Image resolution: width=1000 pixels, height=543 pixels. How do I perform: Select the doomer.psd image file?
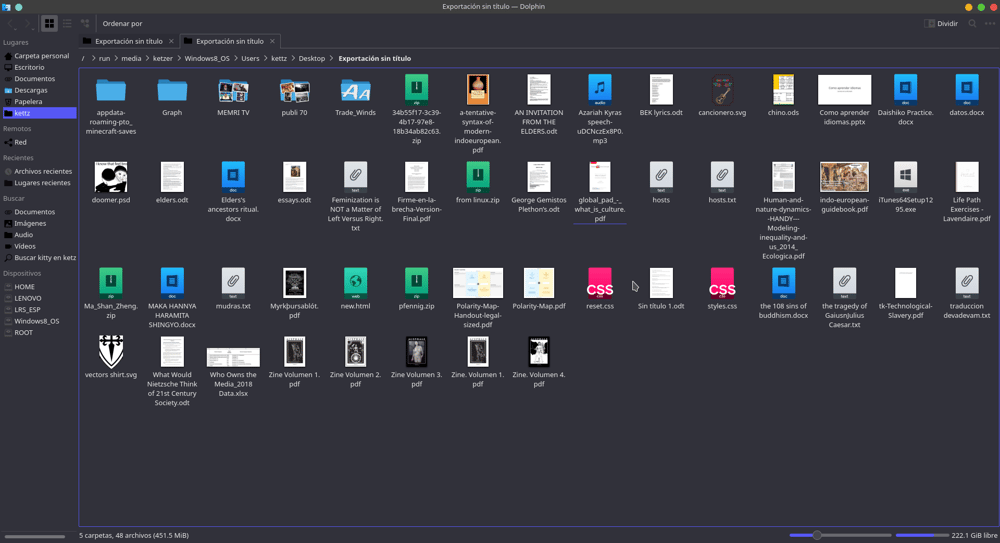tap(111, 177)
